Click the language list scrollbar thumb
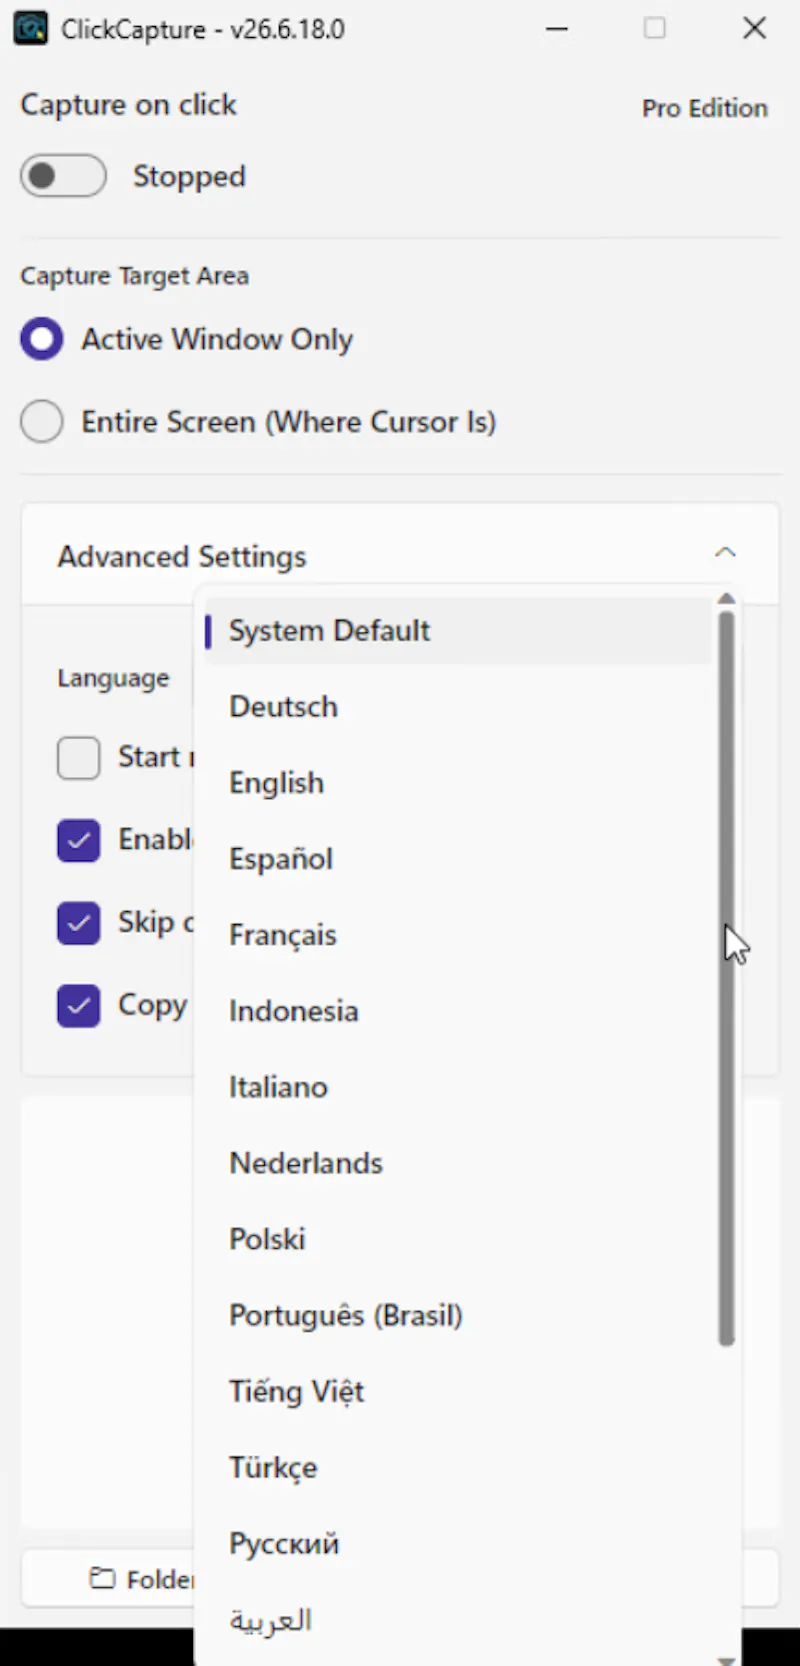Viewport: 800px width, 1666px height. [x=726, y=978]
